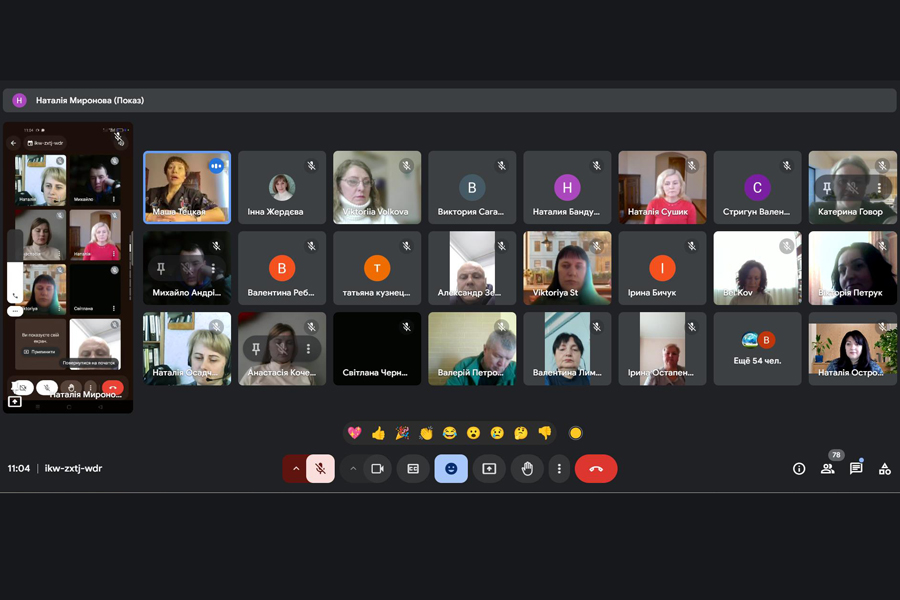This screenshot has width=900, height=600.
Task: Send thumbs up reaction
Action: click(378, 433)
